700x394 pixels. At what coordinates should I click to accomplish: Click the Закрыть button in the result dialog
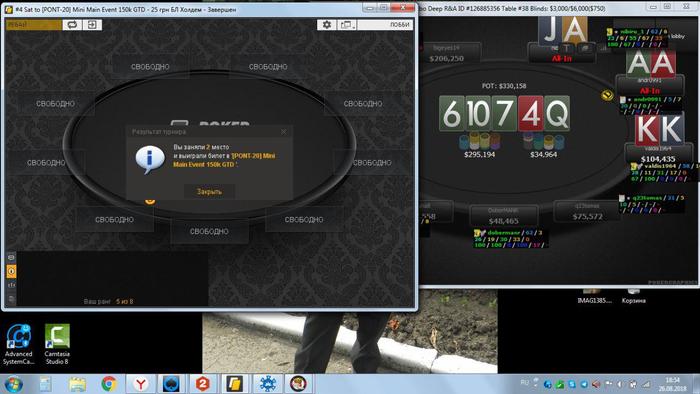click(209, 191)
